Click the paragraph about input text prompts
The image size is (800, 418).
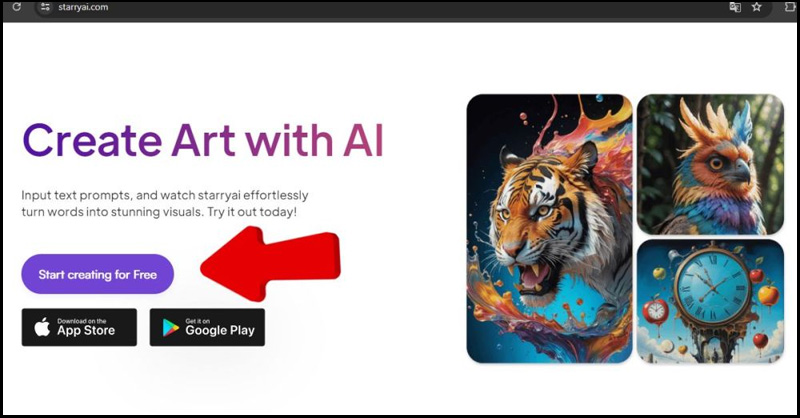point(165,204)
